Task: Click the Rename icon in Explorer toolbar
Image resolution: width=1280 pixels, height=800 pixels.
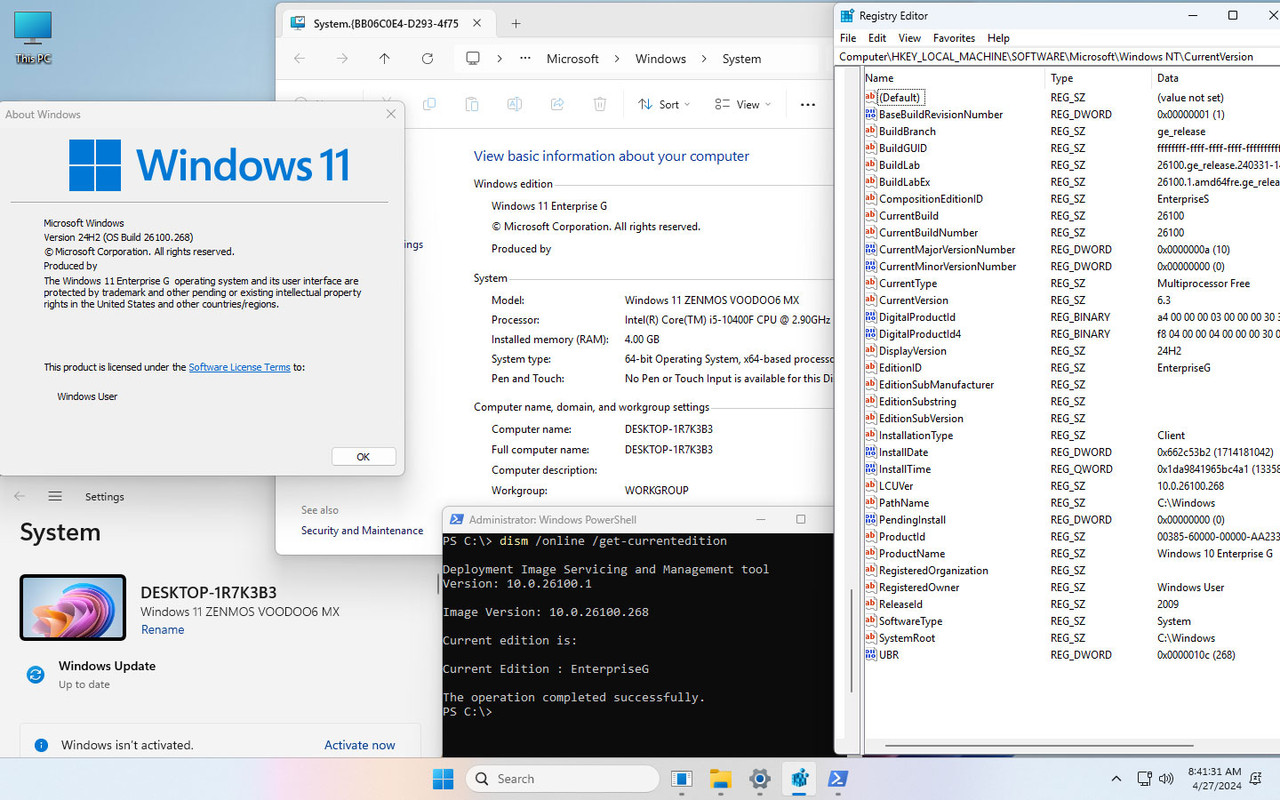Action: click(x=514, y=104)
